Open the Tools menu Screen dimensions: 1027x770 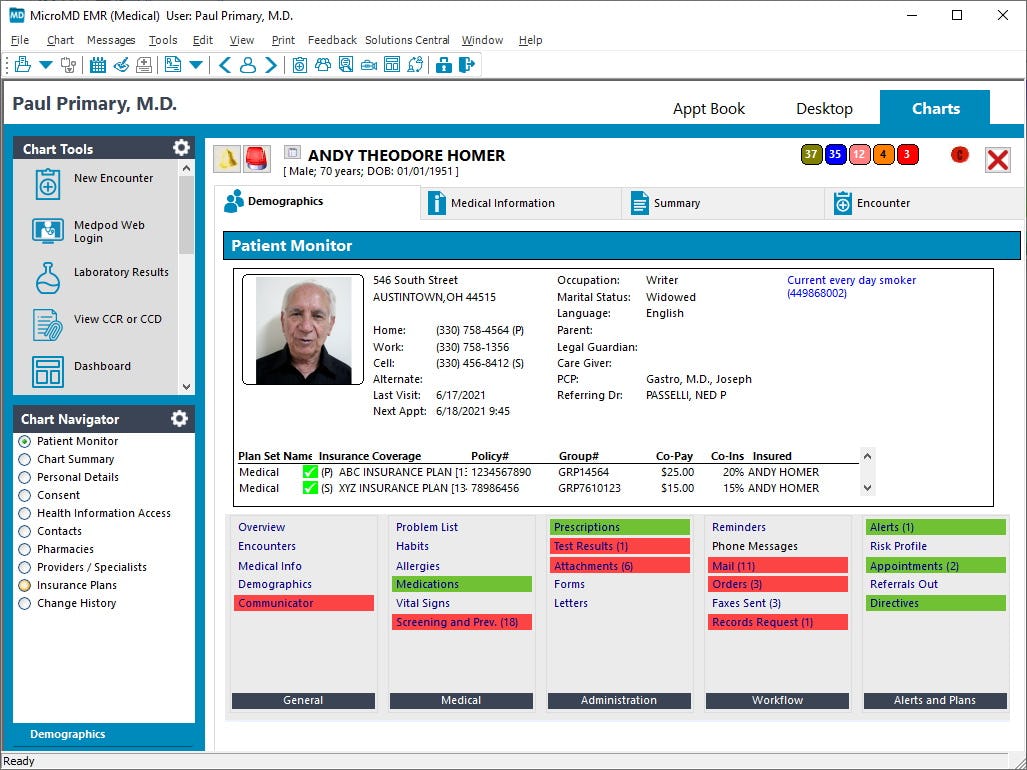pyautogui.click(x=163, y=40)
